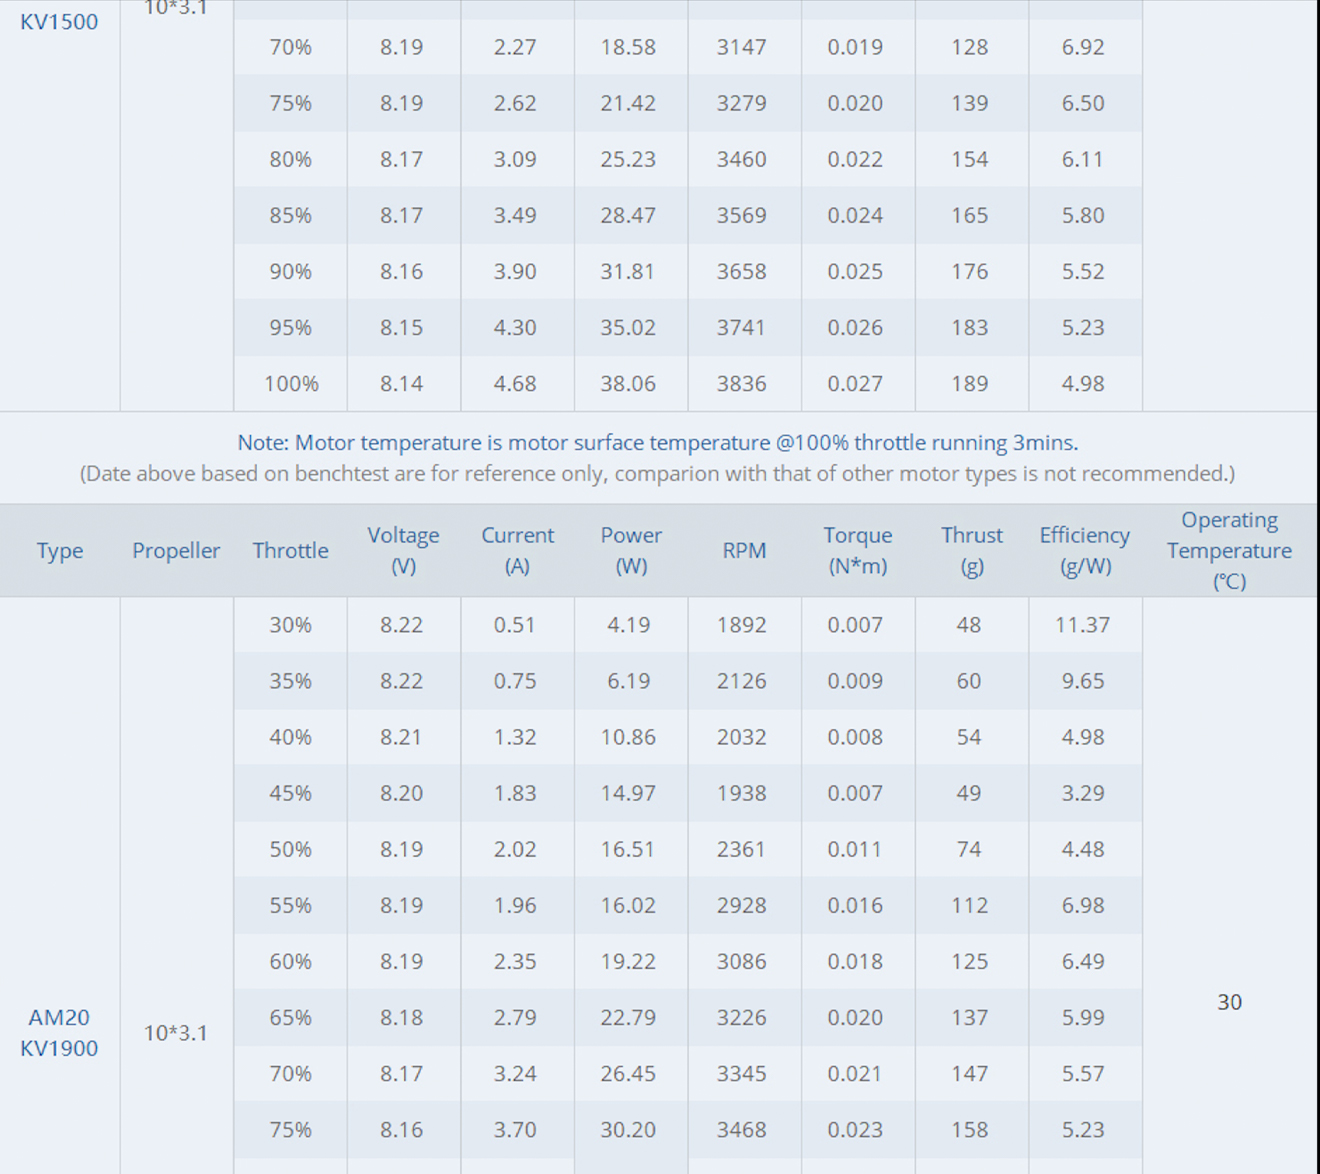Select the Throttle column header
The height and width of the screenshot is (1174, 1320).
coord(290,551)
